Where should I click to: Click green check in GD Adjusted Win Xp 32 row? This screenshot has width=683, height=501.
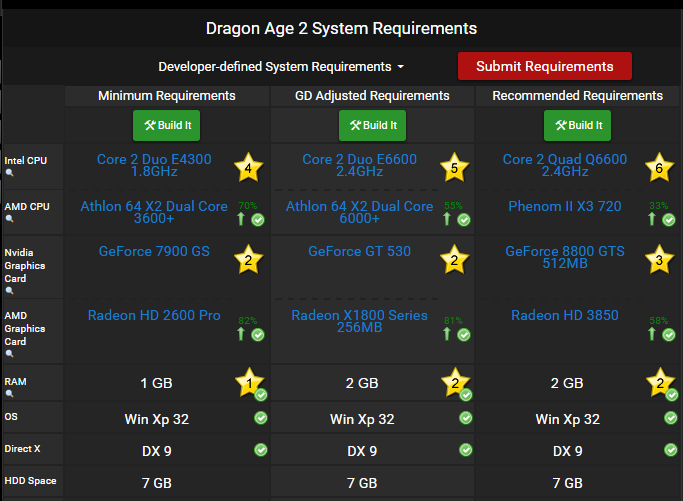[x=466, y=418]
